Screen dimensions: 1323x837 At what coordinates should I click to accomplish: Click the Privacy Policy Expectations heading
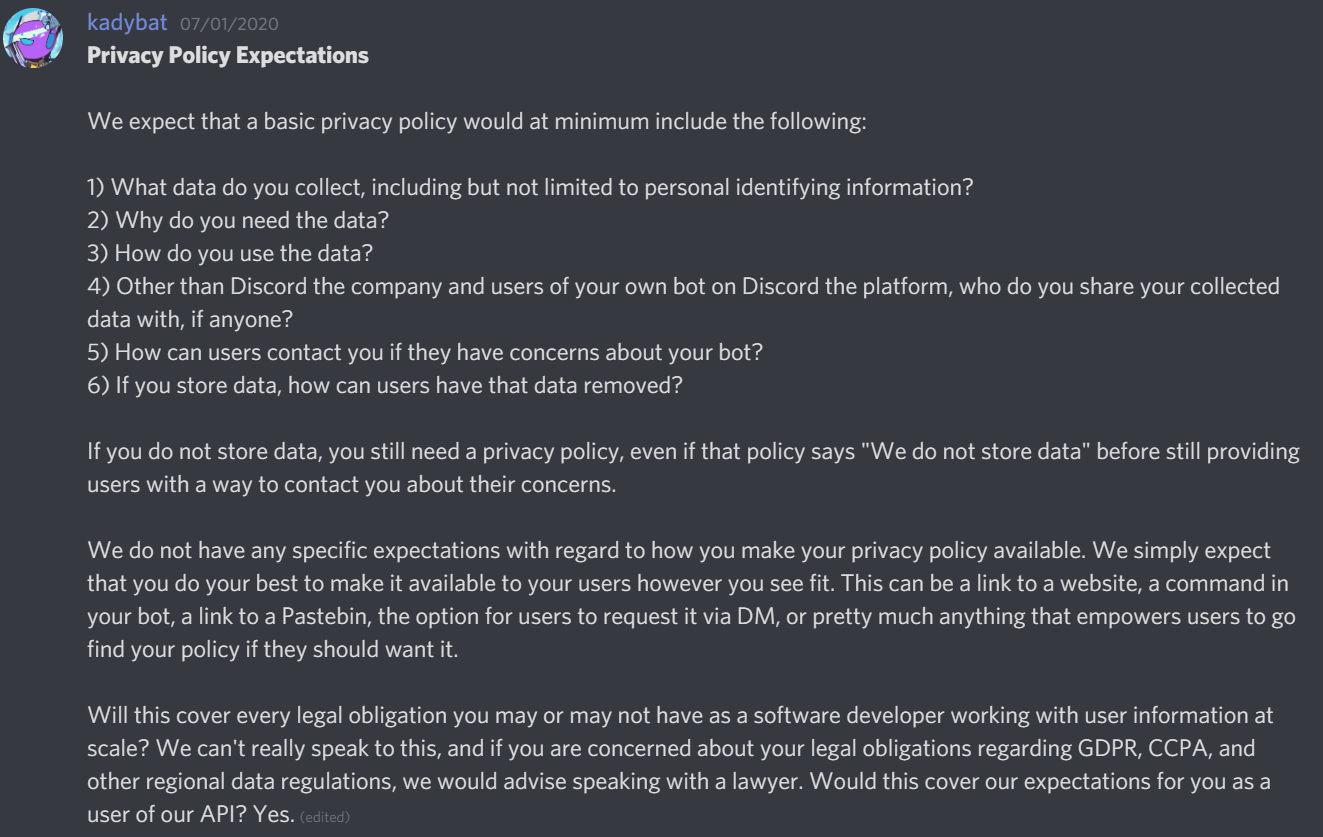pyautogui.click(x=228, y=56)
